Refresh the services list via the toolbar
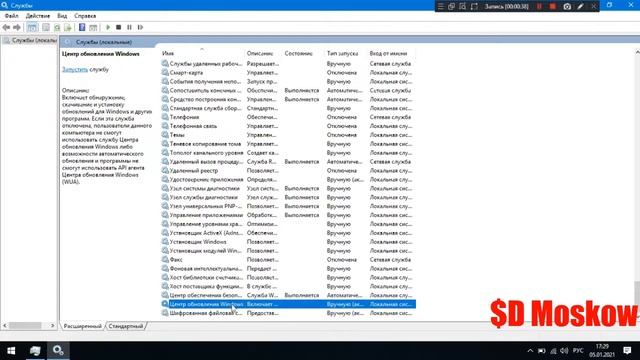Viewport: 640px width, 360px height. click(57, 27)
